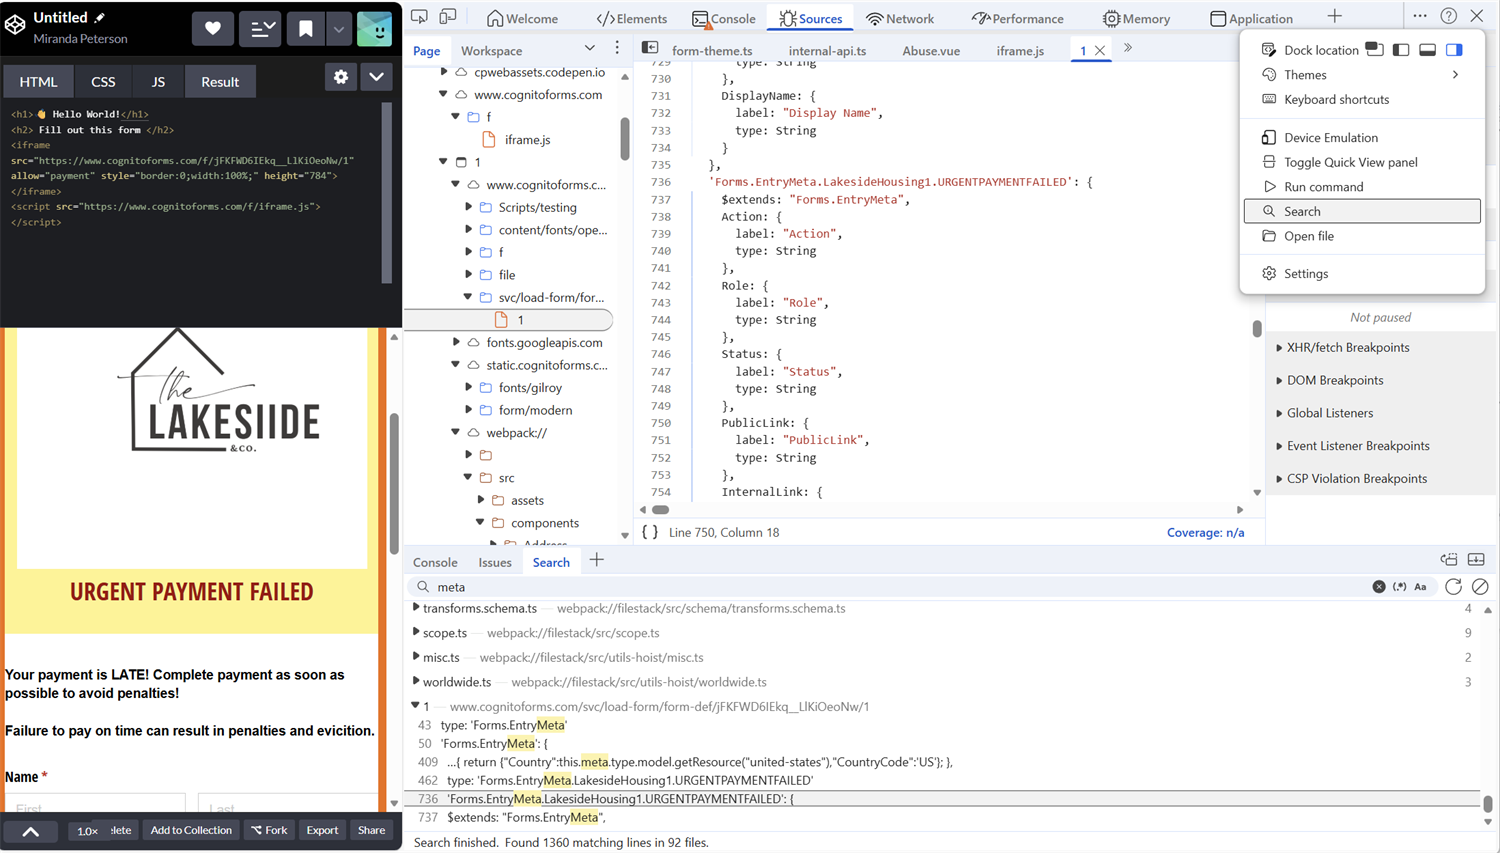This screenshot has width=1500, height=853.
Task: Click Add to Collection
Action: (x=191, y=830)
